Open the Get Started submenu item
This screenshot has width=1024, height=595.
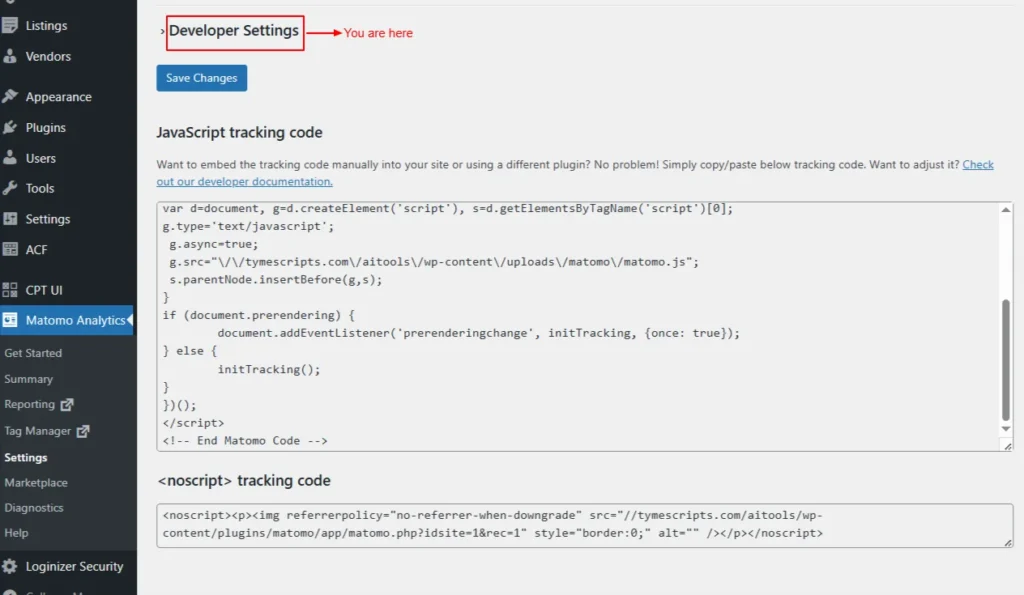tap(33, 353)
